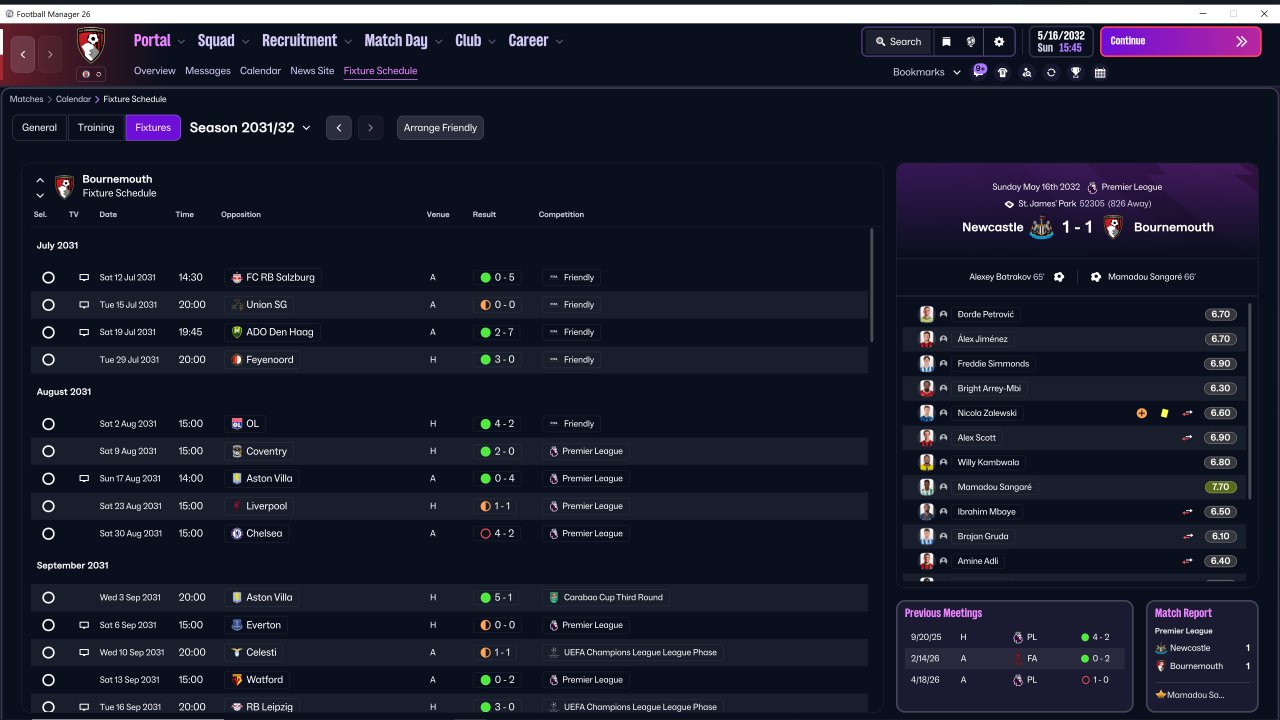Select radio for Liverpool fixture
The height and width of the screenshot is (720, 1280).
tap(48, 507)
